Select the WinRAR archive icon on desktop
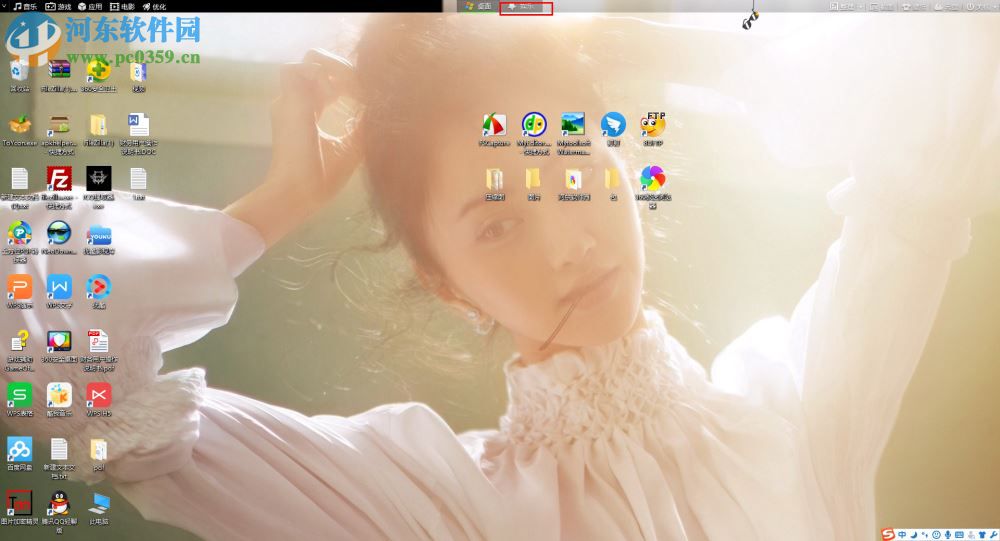 click(x=59, y=71)
